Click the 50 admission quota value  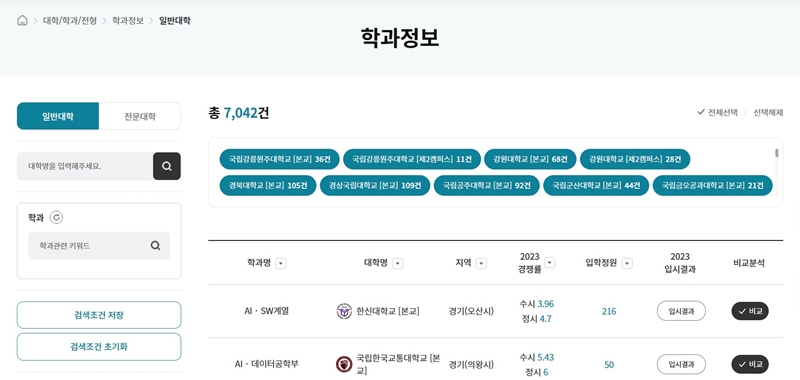609,365
